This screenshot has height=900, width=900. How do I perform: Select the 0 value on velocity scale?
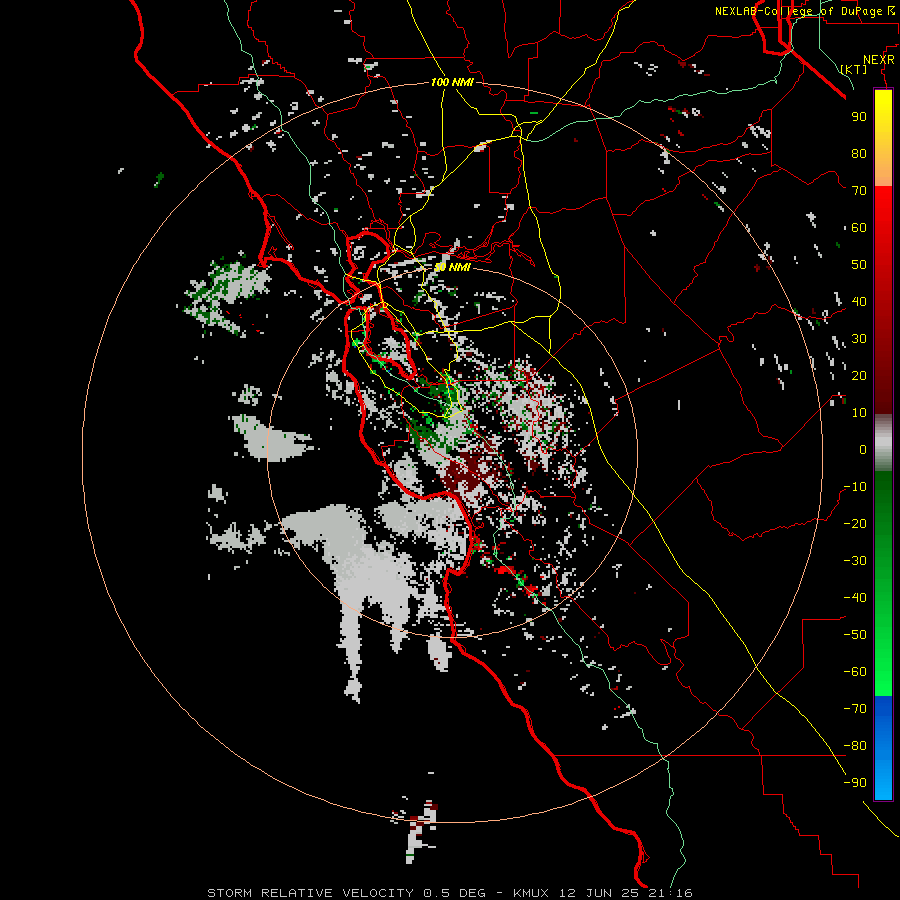coord(863,450)
